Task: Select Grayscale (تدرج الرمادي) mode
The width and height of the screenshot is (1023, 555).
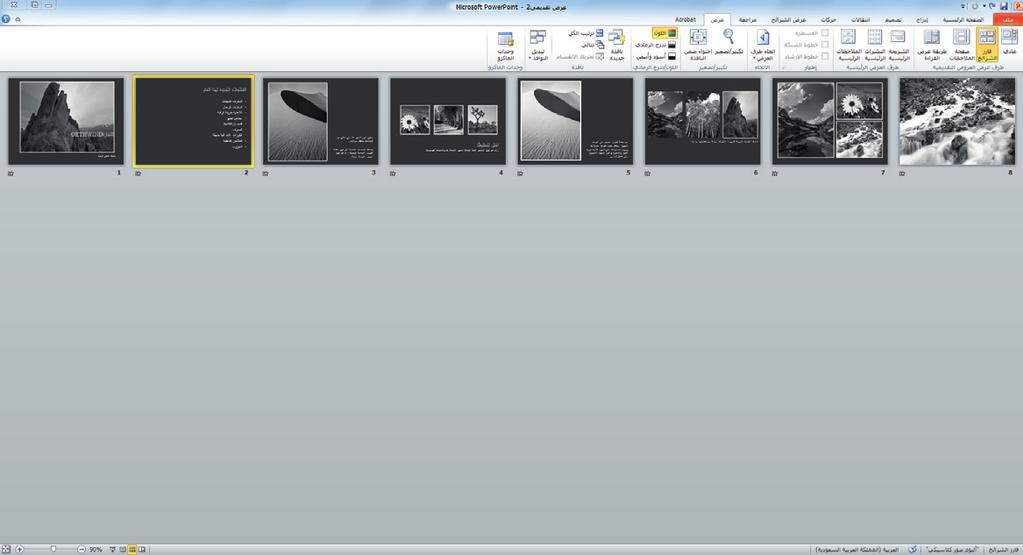Action: [x=656, y=44]
